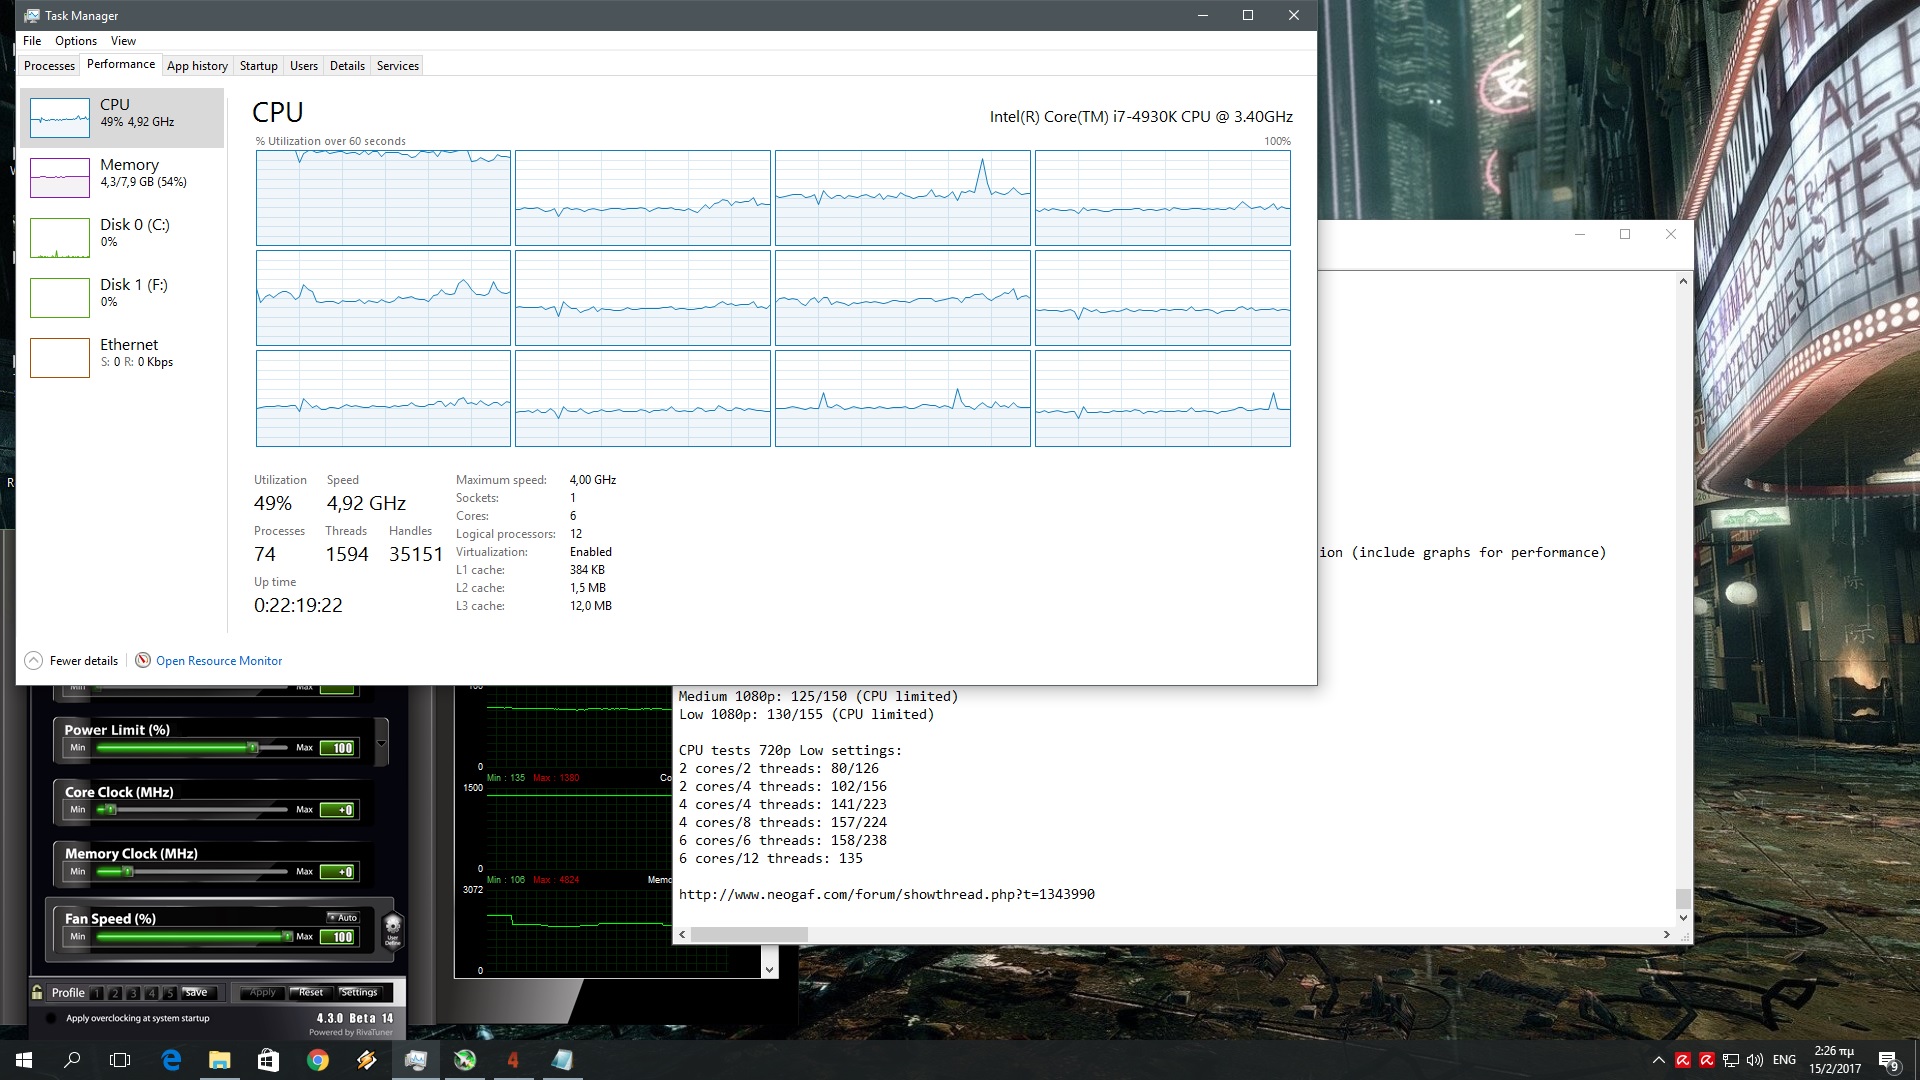Expand the Power Limit dropdown arrow

point(381,743)
